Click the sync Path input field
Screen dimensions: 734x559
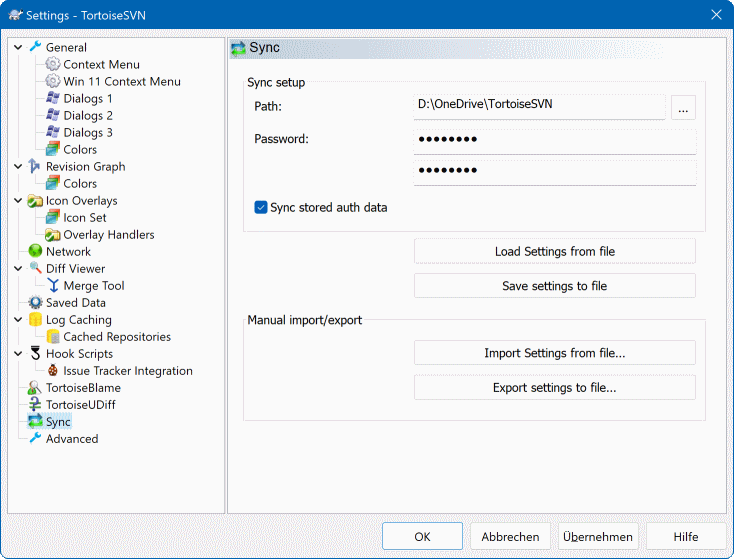(x=539, y=107)
